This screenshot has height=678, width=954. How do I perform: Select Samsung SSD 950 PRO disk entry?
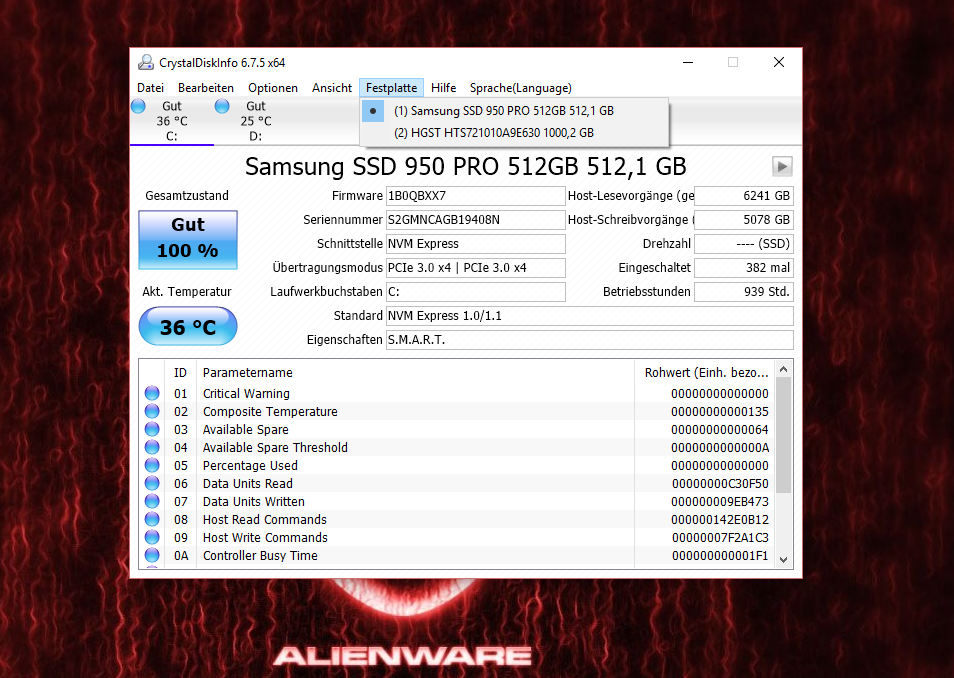(503, 111)
